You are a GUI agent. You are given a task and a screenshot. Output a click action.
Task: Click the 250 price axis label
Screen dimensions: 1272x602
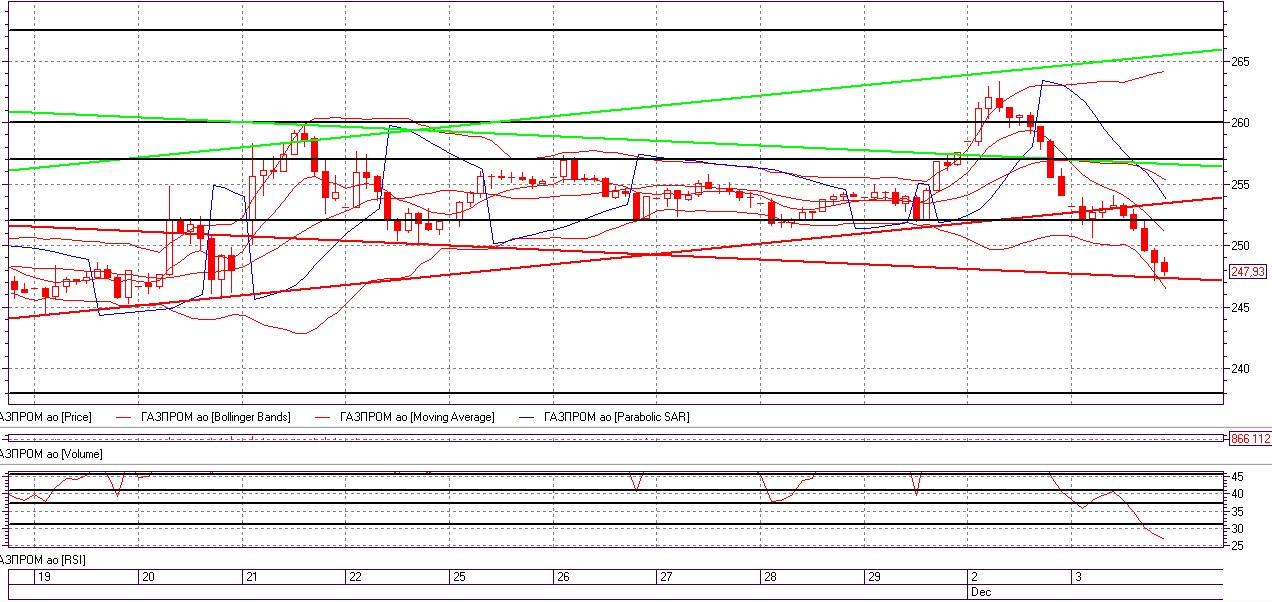(1240, 246)
